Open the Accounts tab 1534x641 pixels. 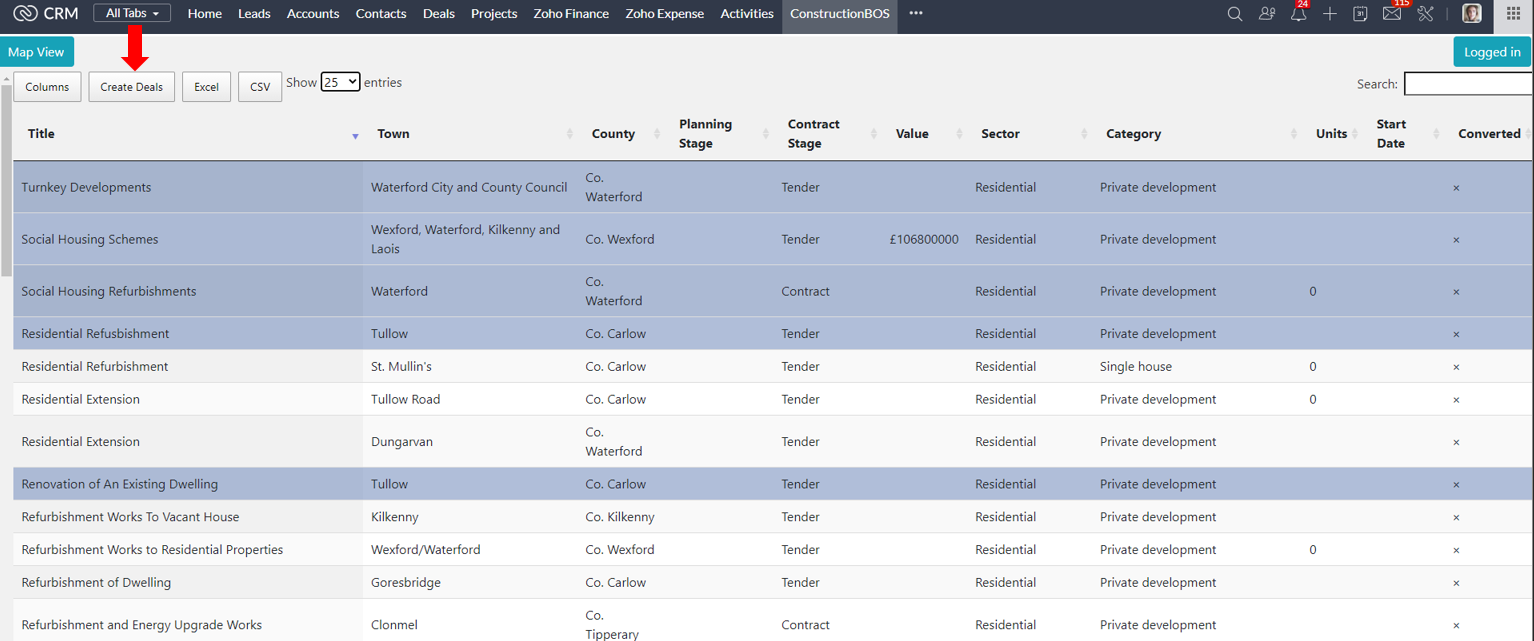(x=313, y=14)
